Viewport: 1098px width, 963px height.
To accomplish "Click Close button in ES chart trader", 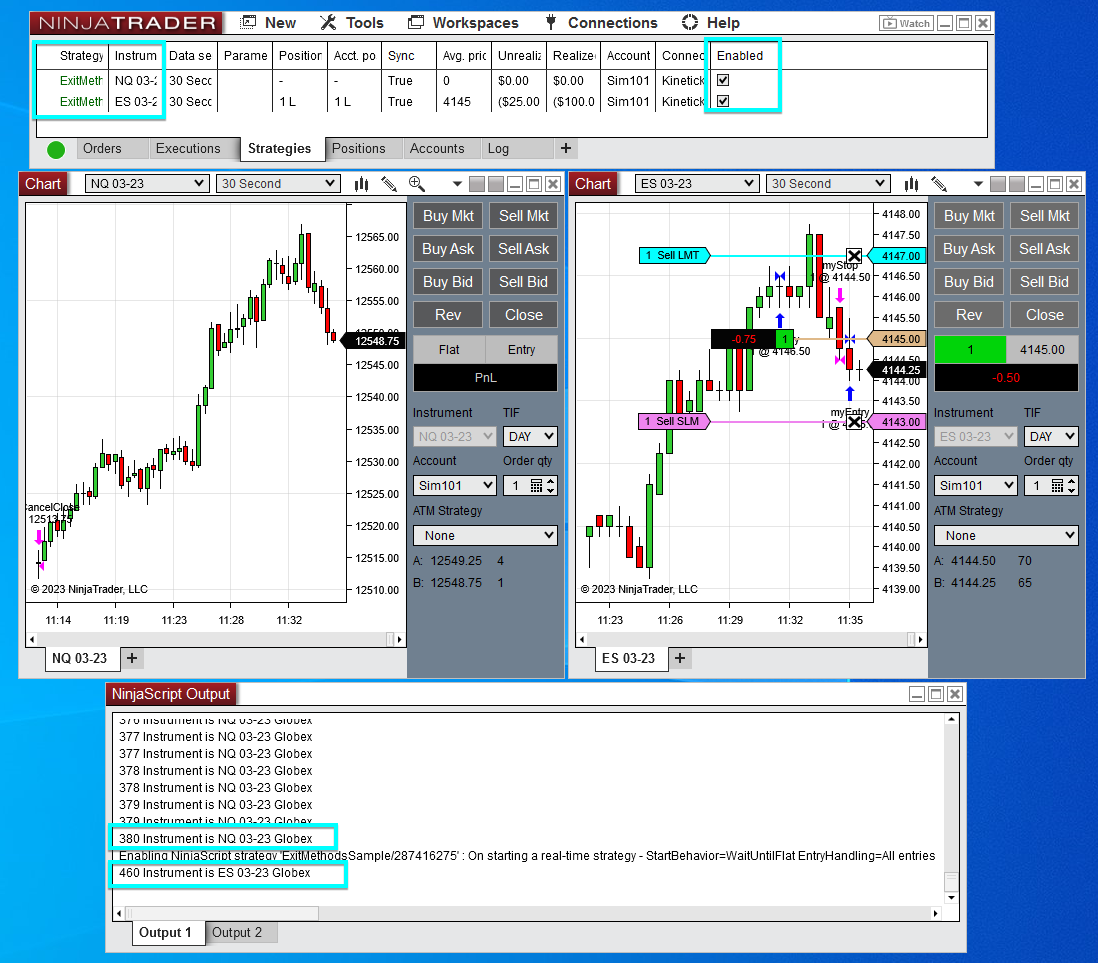I will (1044, 315).
